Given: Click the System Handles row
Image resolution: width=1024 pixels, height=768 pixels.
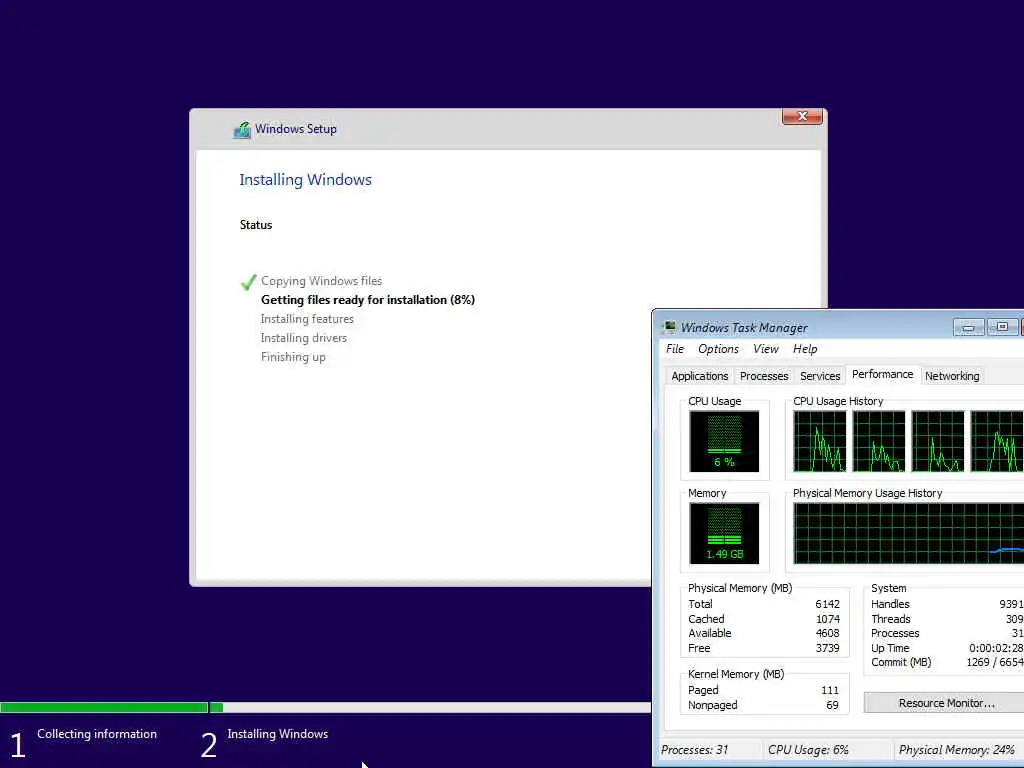Looking at the screenshot, I should click(x=947, y=604).
